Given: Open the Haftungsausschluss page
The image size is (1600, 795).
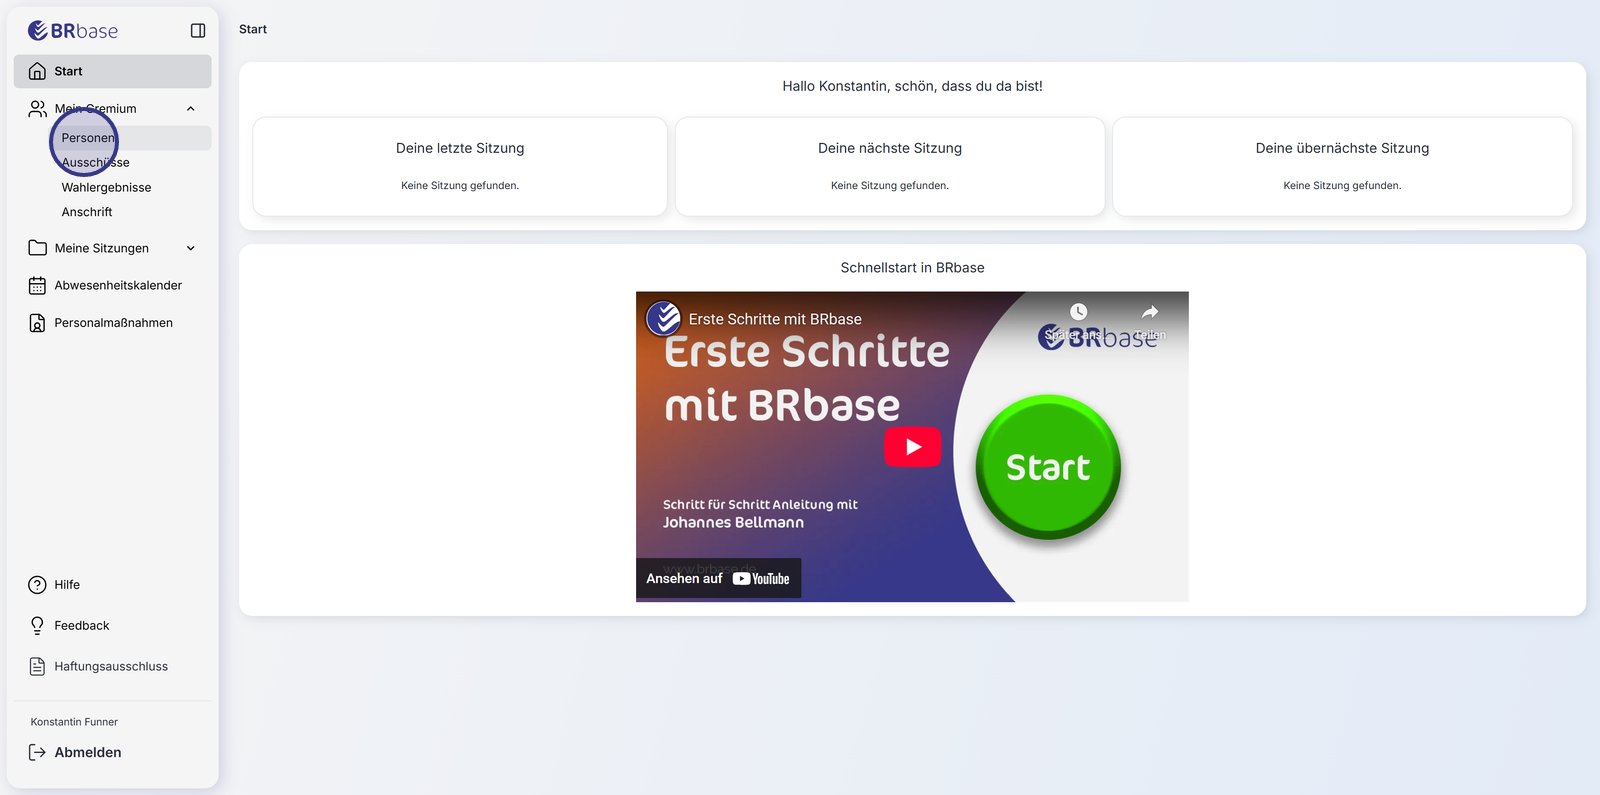Looking at the screenshot, I should 111,667.
